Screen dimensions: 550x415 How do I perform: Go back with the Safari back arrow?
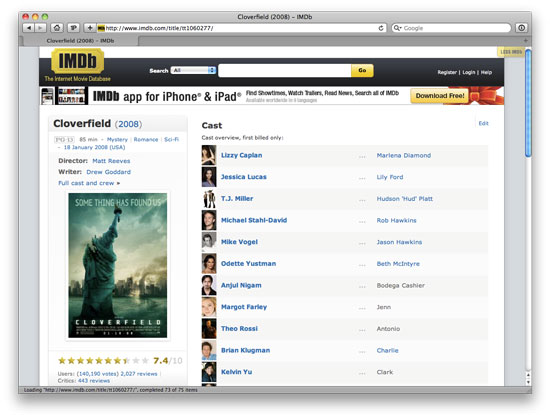pyautogui.click(x=29, y=28)
